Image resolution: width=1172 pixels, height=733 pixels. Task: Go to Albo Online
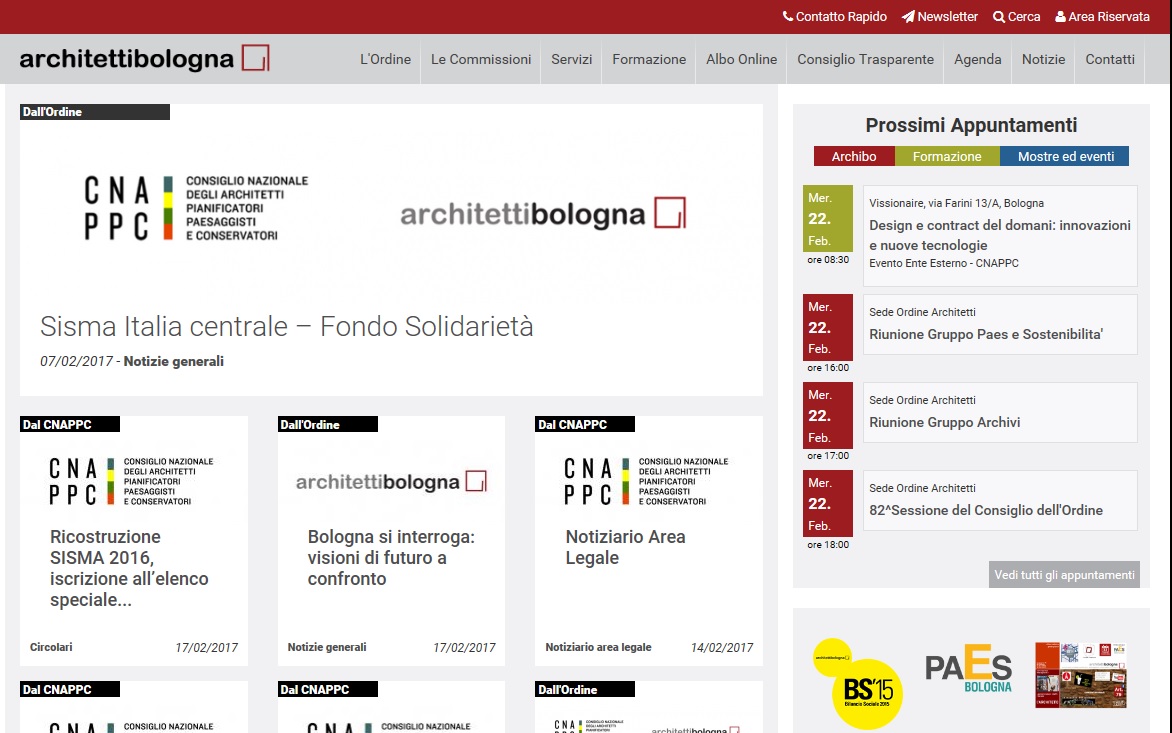[741, 59]
